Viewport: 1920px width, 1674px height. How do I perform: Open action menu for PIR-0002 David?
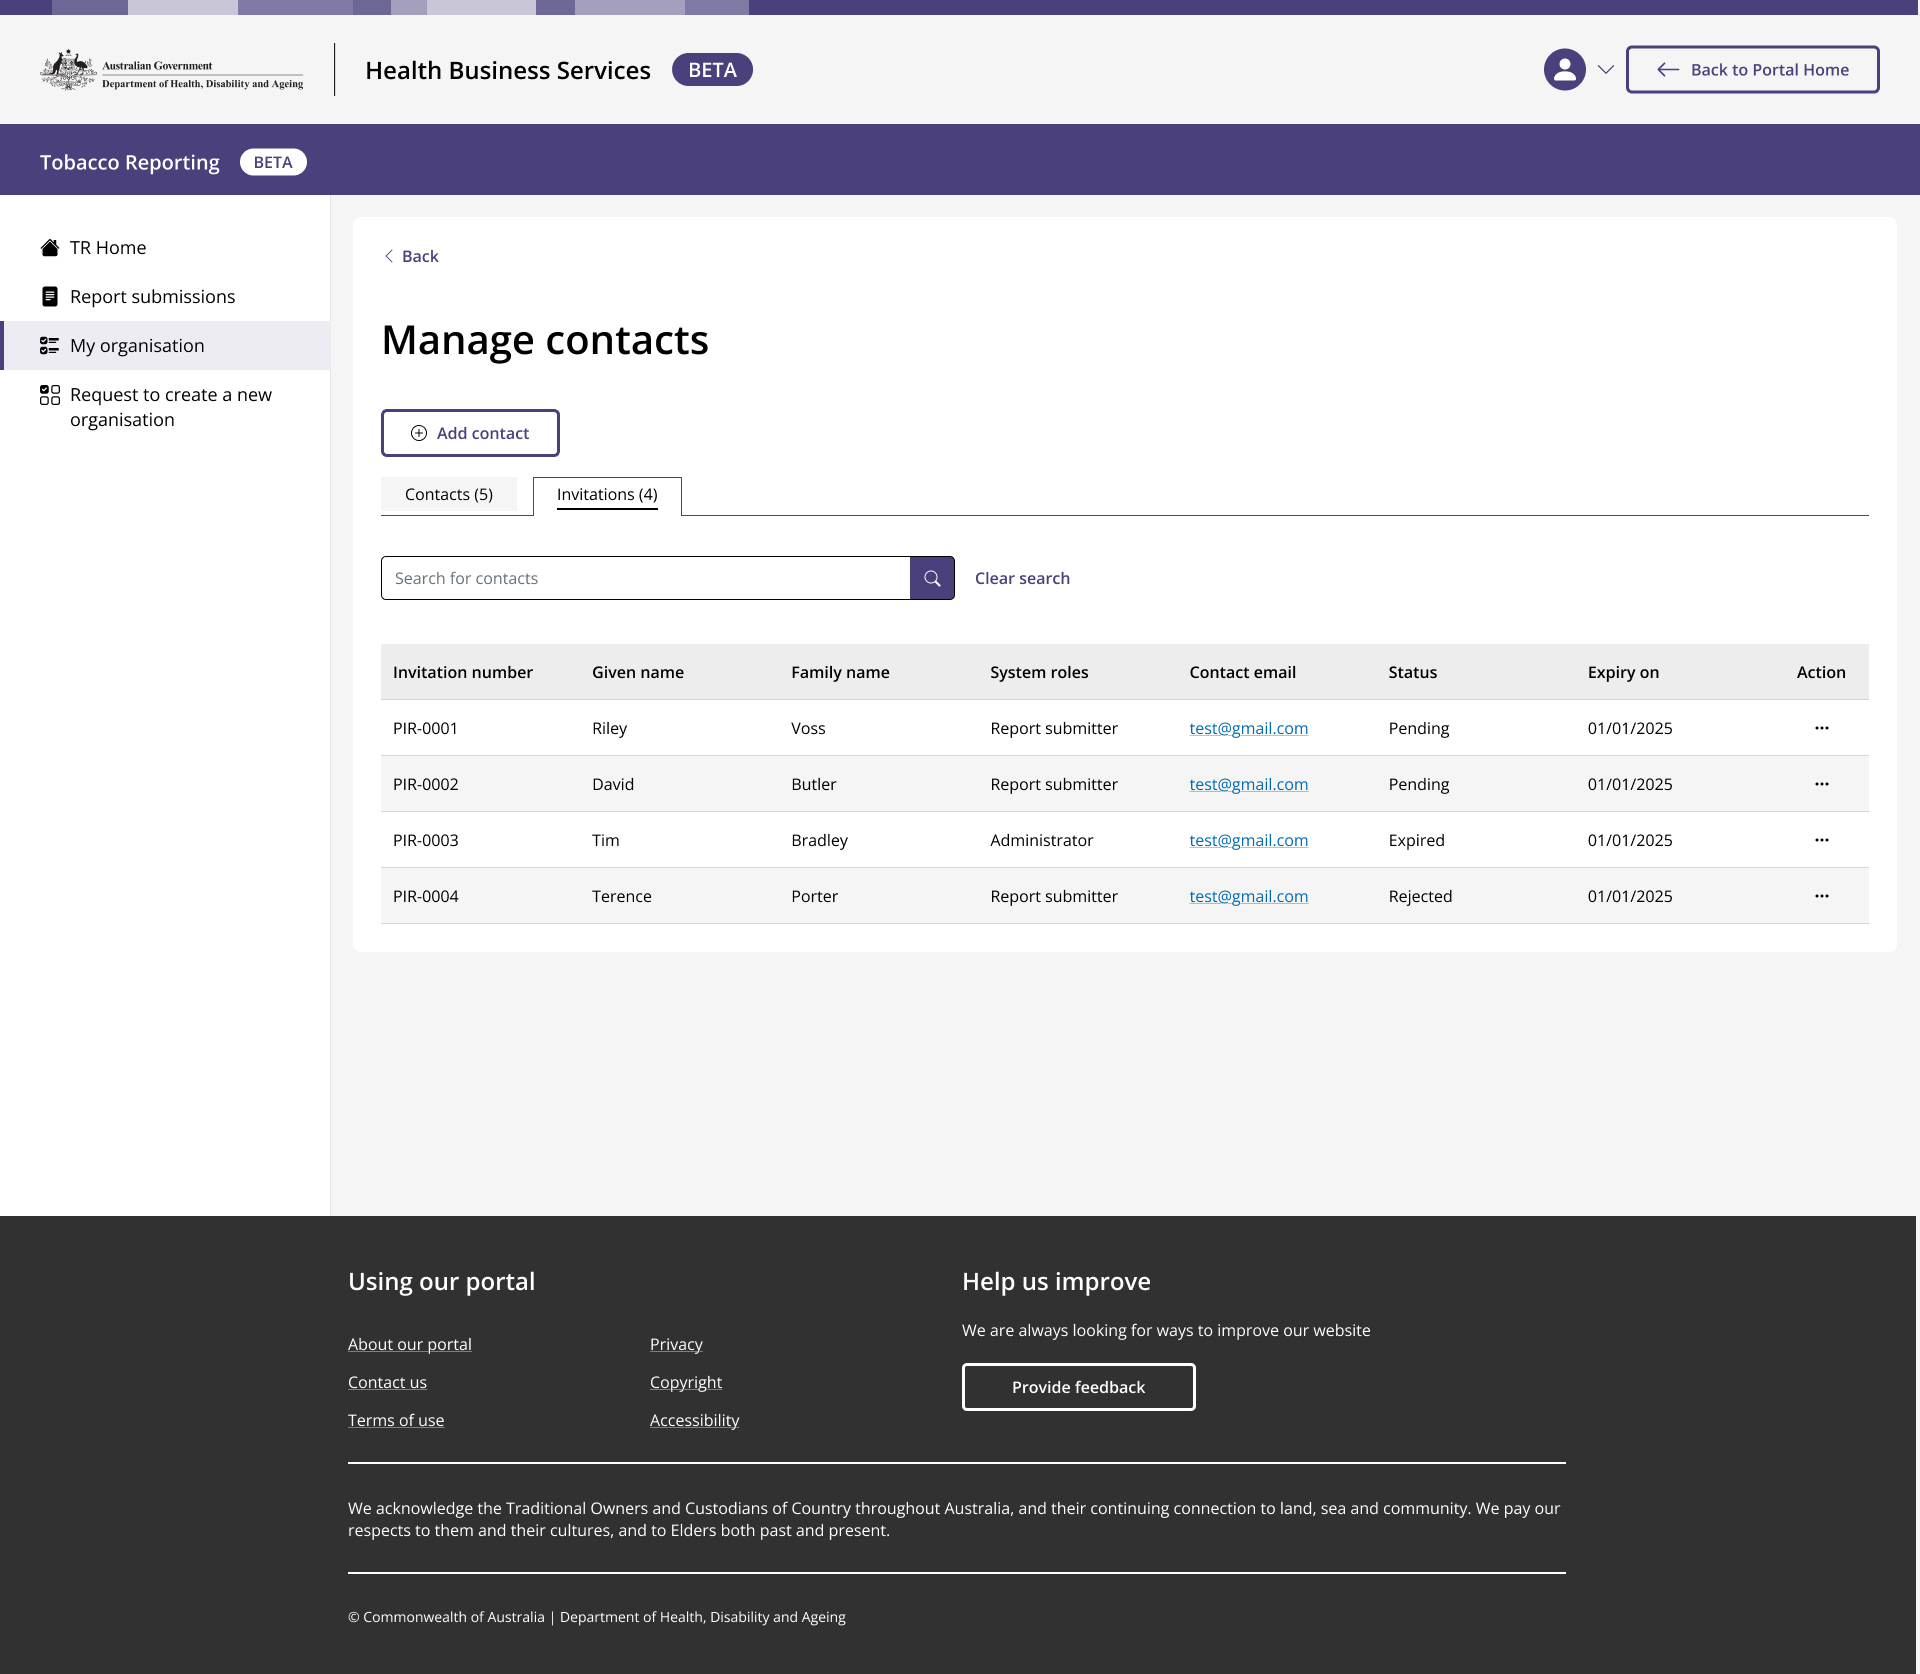coord(1821,784)
